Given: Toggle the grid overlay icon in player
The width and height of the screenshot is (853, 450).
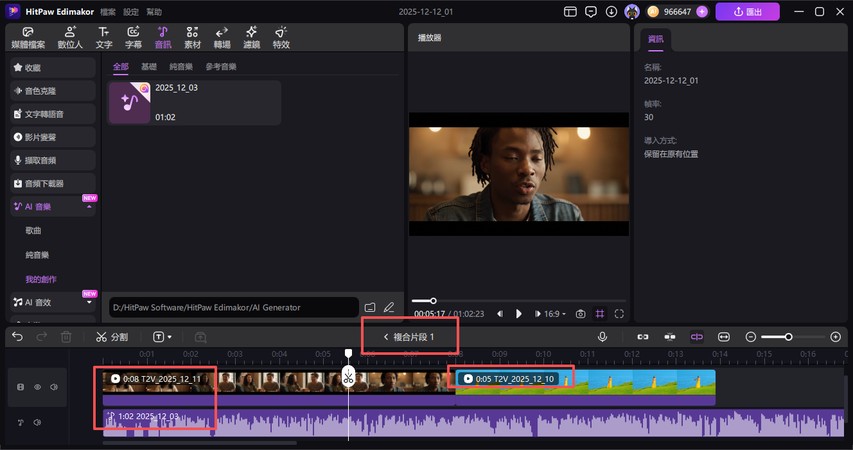Looking at the screenshot, I should tap(599, 314).
